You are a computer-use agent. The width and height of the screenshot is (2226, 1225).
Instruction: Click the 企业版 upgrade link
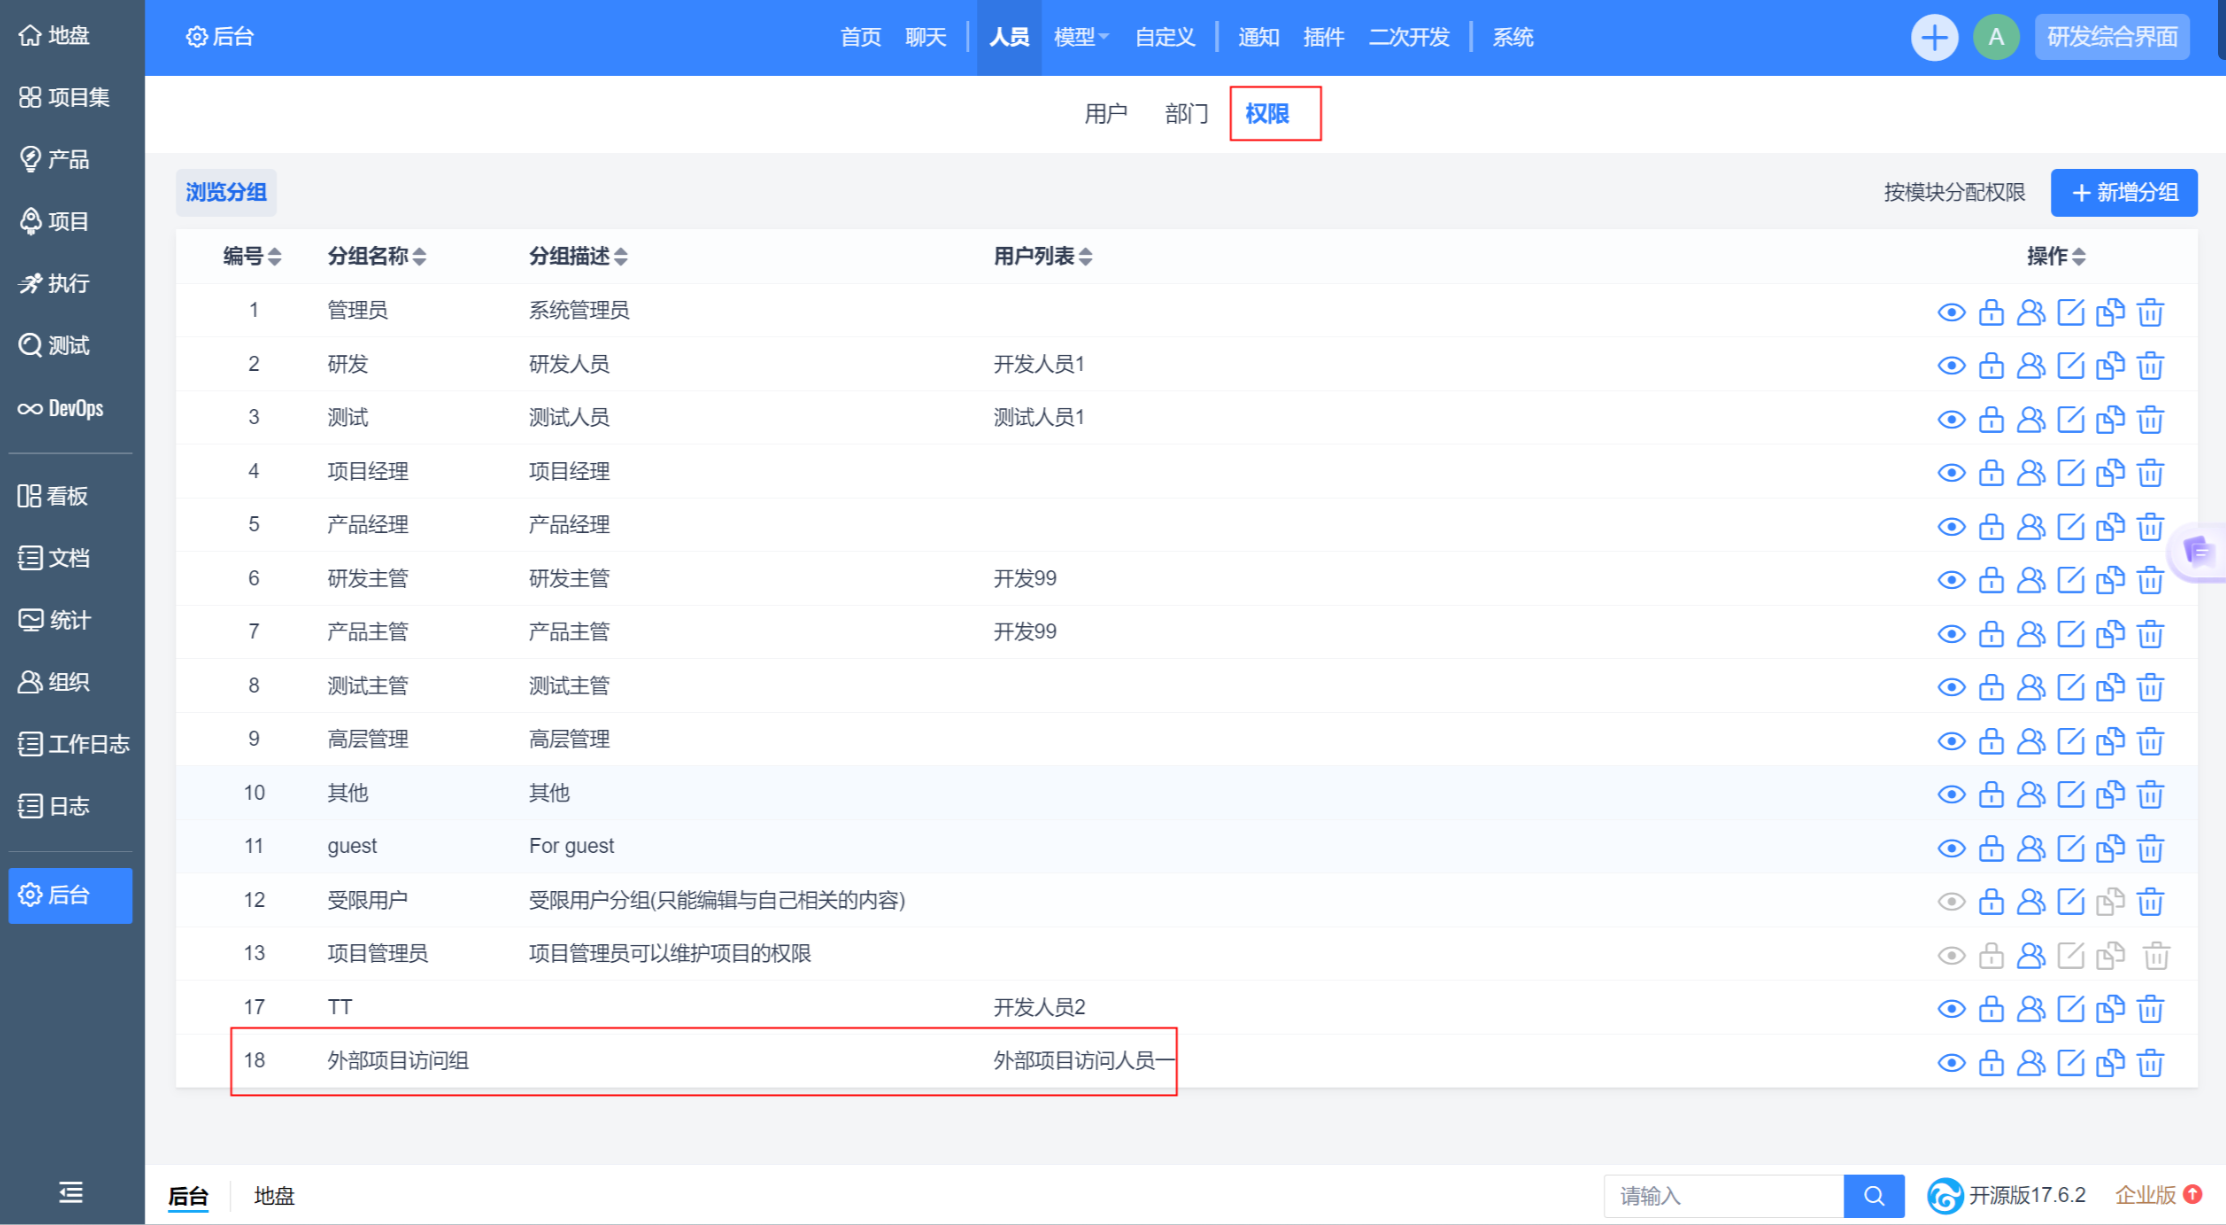(x=2158, y=1195)
